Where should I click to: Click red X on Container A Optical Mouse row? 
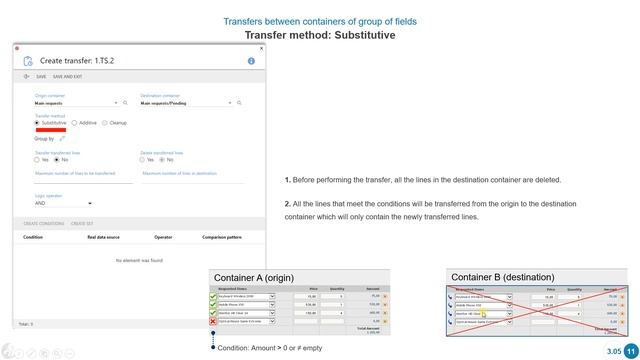tap(213, 322)
